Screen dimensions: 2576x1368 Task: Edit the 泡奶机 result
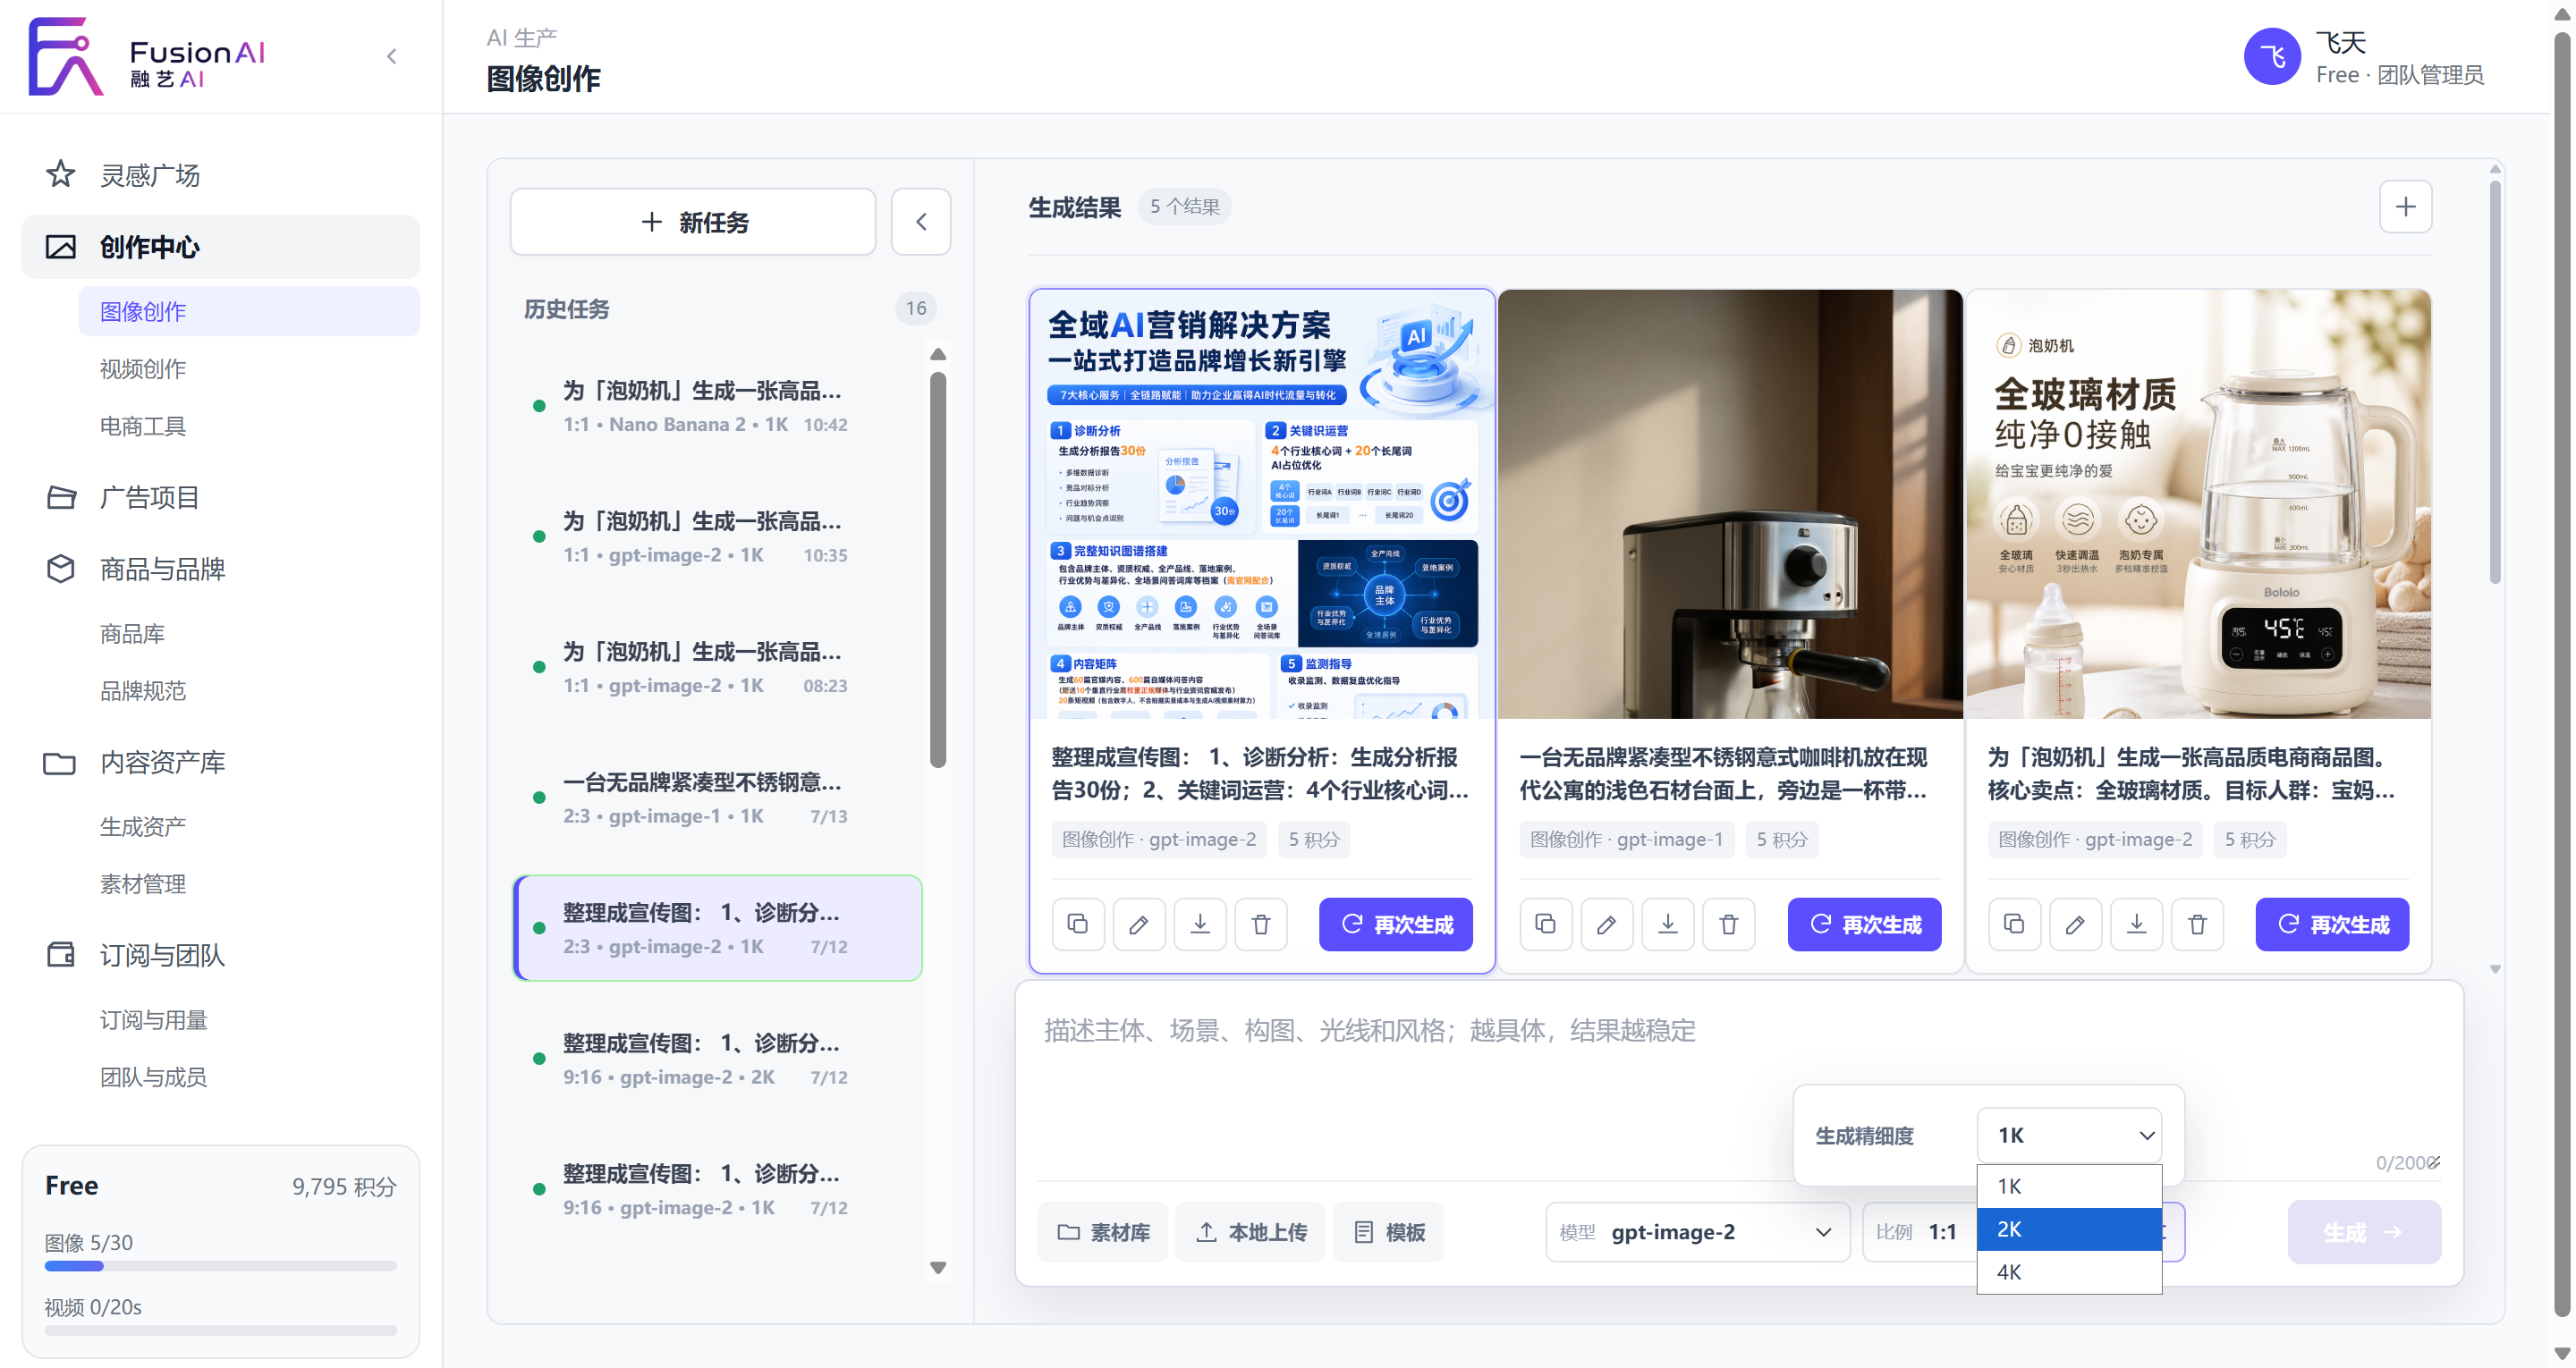pos(2075,924)
